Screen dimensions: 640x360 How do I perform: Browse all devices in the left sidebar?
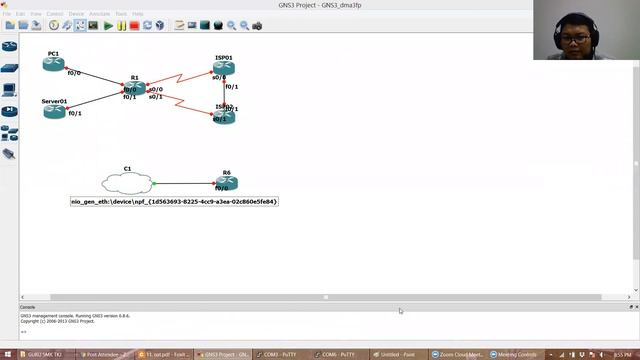tap(9, 133)
